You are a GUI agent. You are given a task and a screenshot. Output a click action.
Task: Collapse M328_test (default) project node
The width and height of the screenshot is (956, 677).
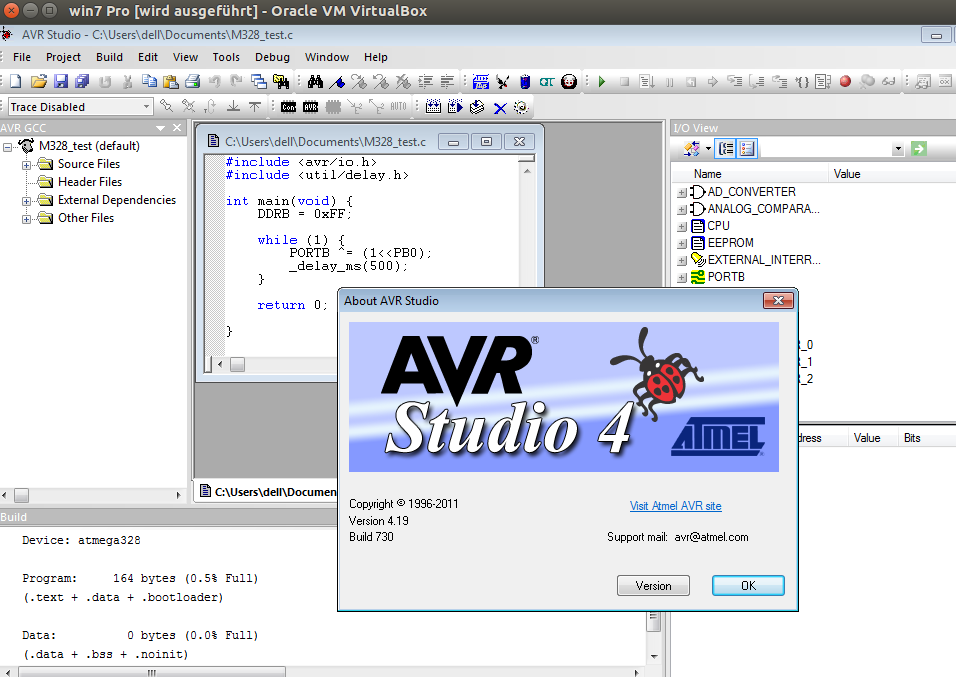[x=8, y=147]
